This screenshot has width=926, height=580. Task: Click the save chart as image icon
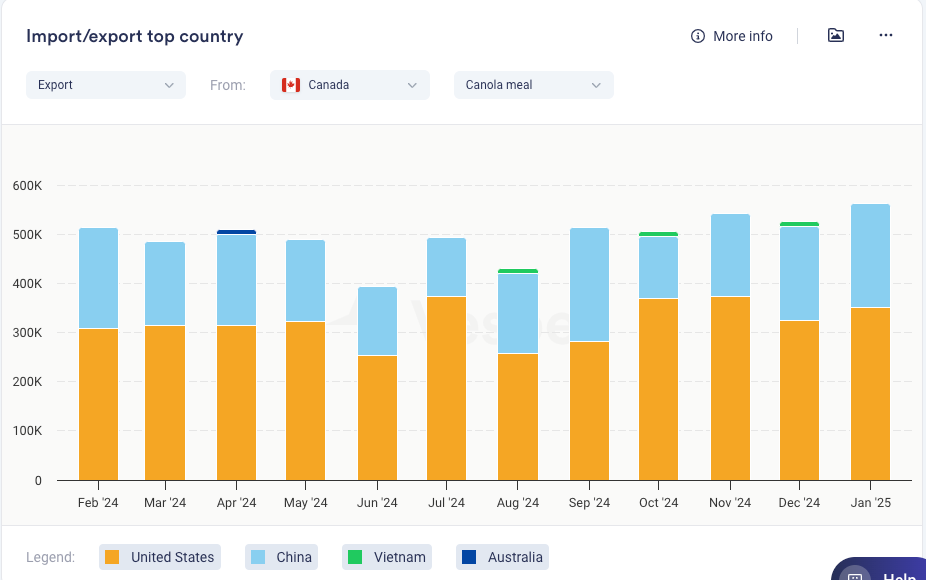836,36
